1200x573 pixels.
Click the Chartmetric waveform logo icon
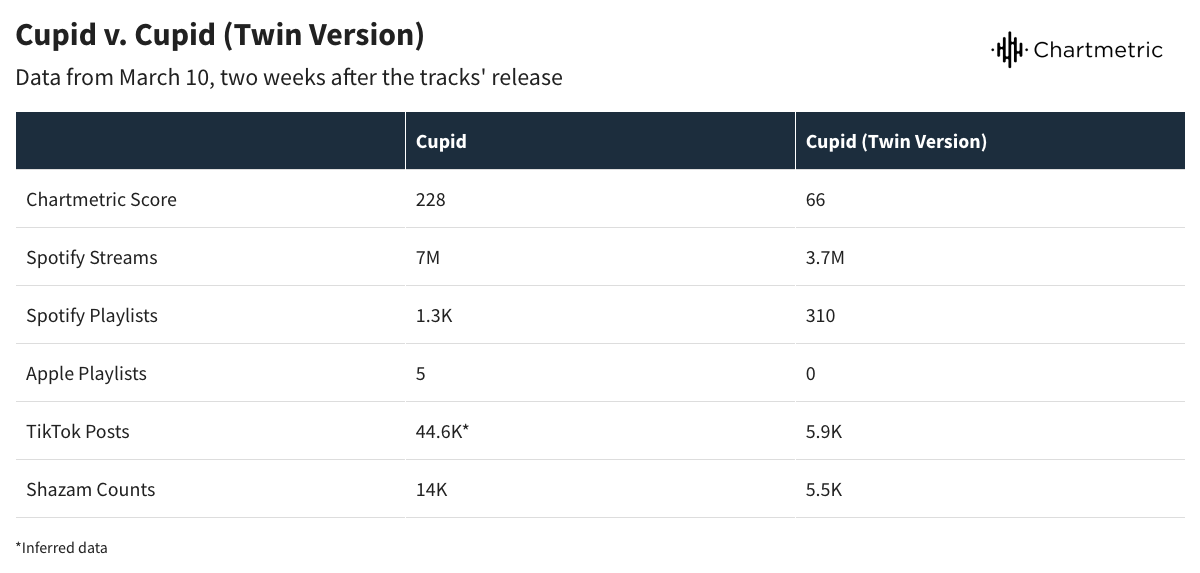click(x=1009, y=49)
